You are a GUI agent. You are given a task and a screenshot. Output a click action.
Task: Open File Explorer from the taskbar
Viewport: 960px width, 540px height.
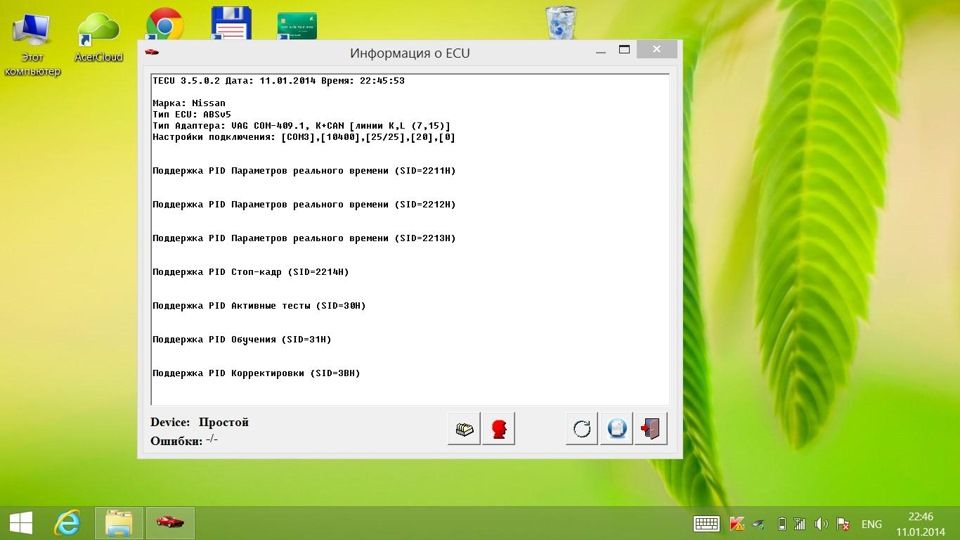point(119,523)
